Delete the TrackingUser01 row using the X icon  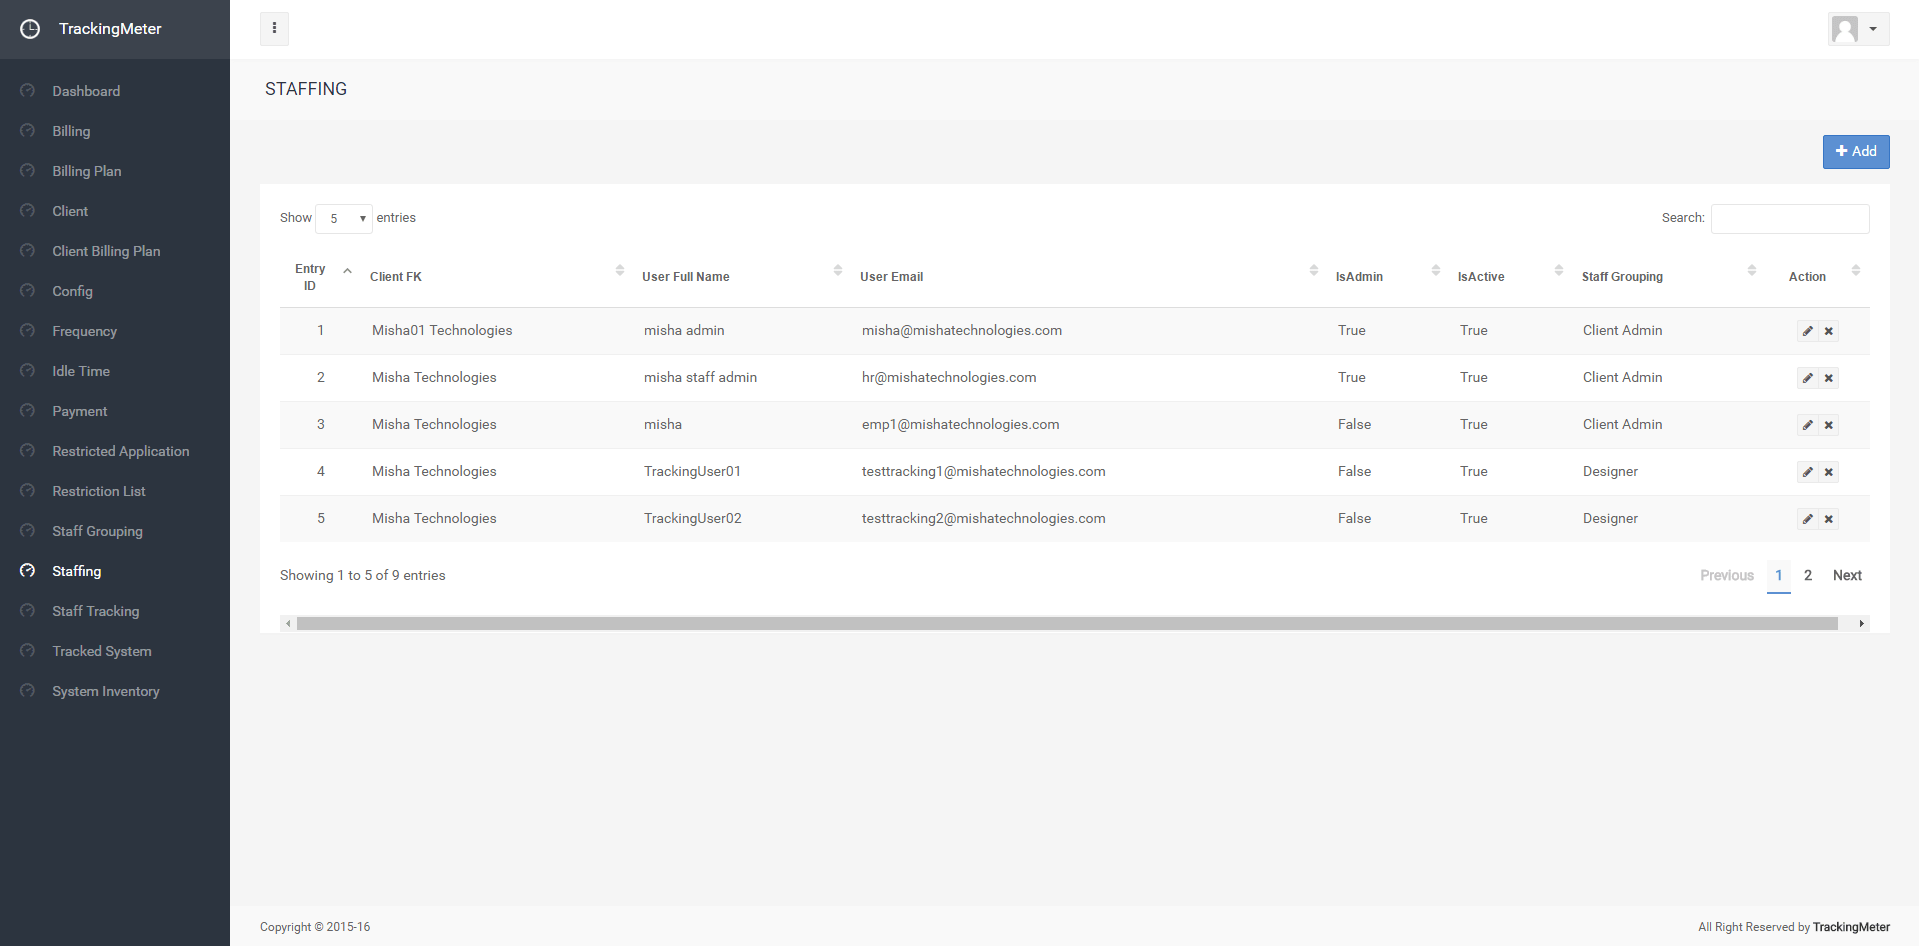pos(1828,472)
